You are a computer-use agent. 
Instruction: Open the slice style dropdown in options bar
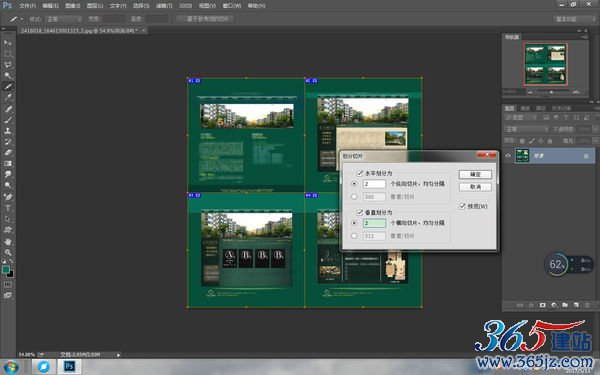pyautogui.click(x=64, y=19)
